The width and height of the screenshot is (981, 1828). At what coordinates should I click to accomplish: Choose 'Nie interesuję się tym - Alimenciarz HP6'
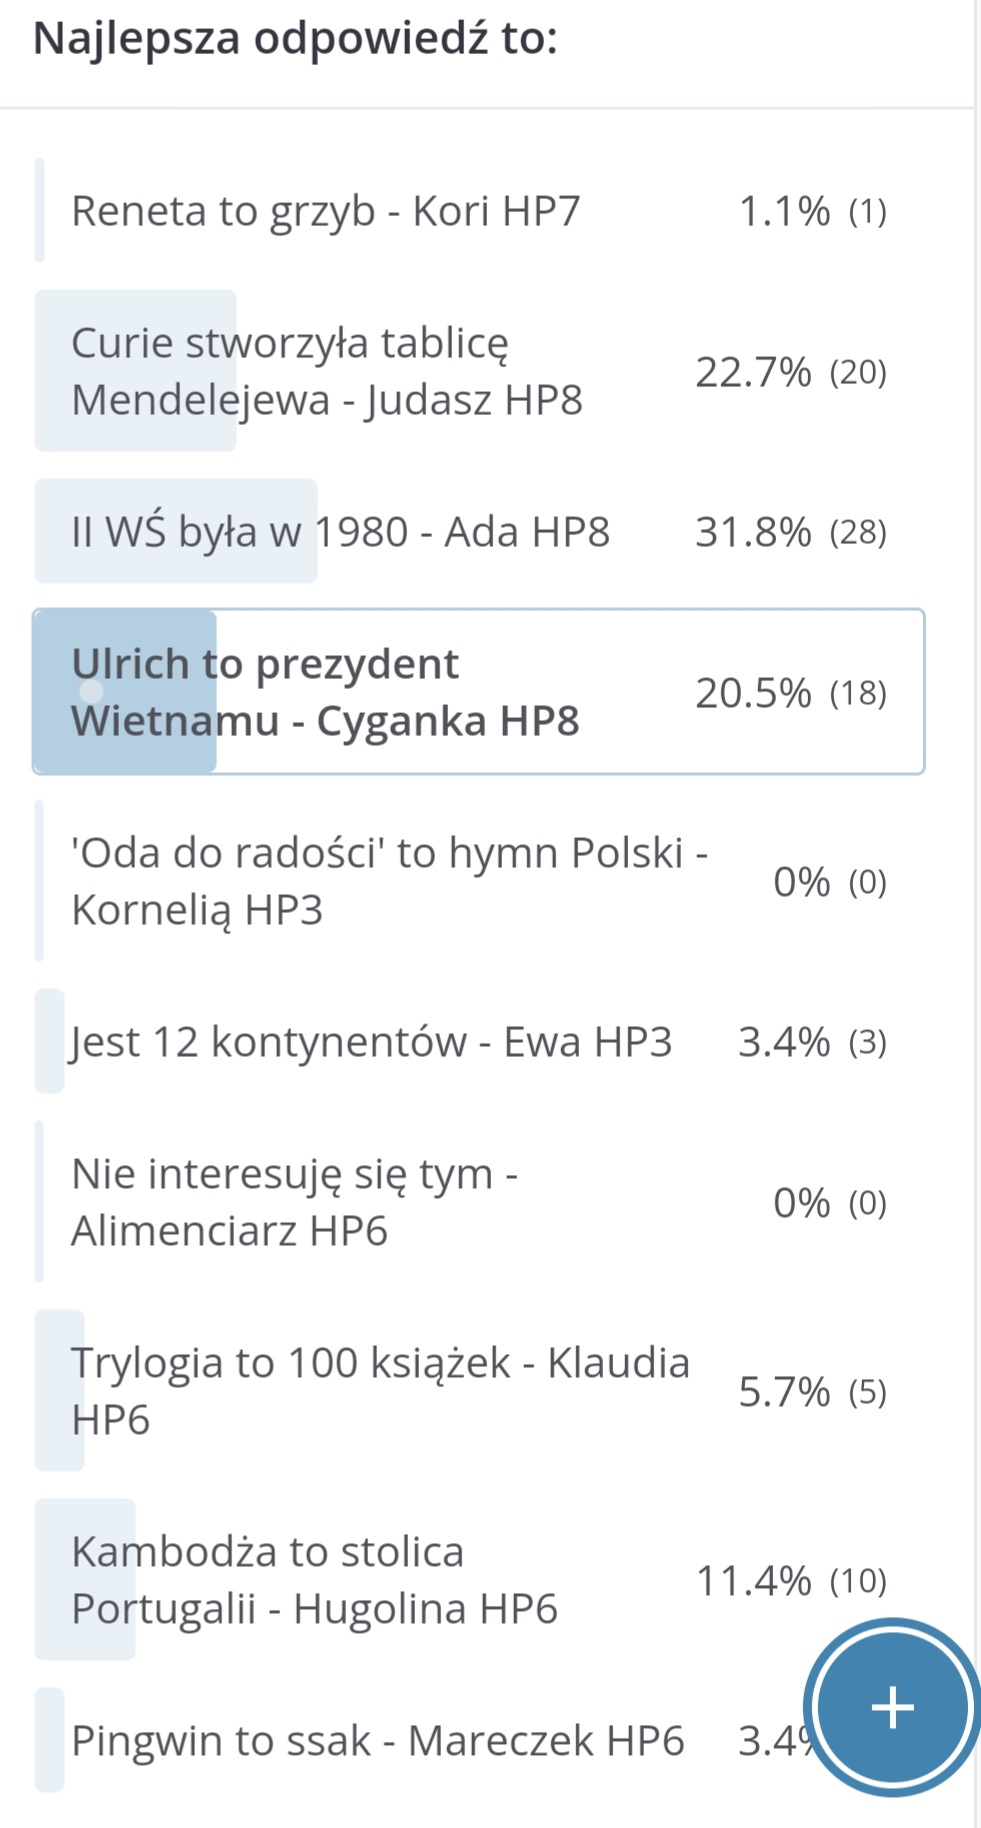pyautogui.click(x=295, y=1202)
